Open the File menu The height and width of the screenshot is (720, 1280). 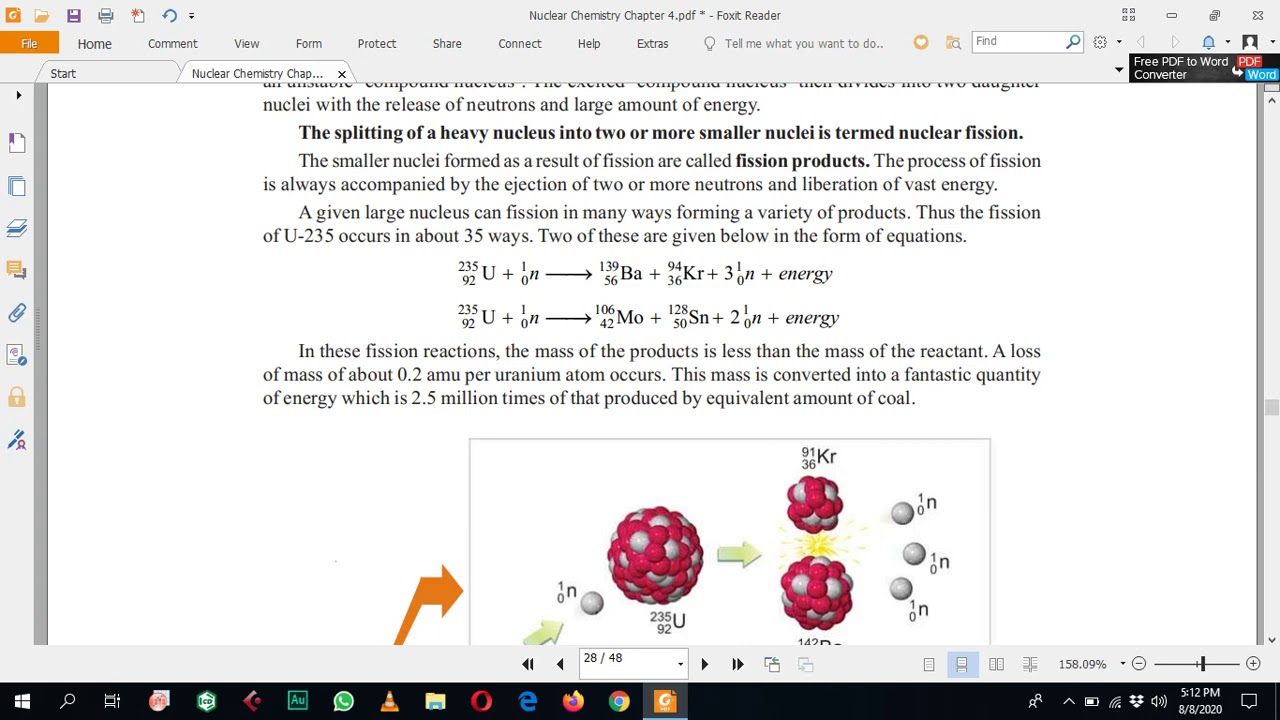coord(29,43)
